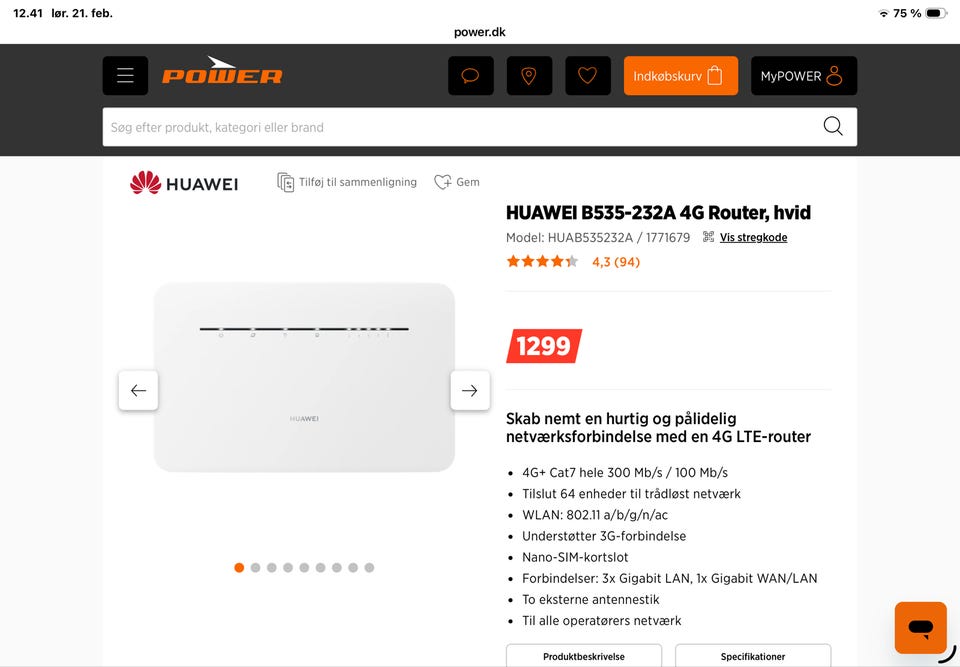Click the search magnifier icon
This screenshot has height=667, width=960.
pos(833,126)
